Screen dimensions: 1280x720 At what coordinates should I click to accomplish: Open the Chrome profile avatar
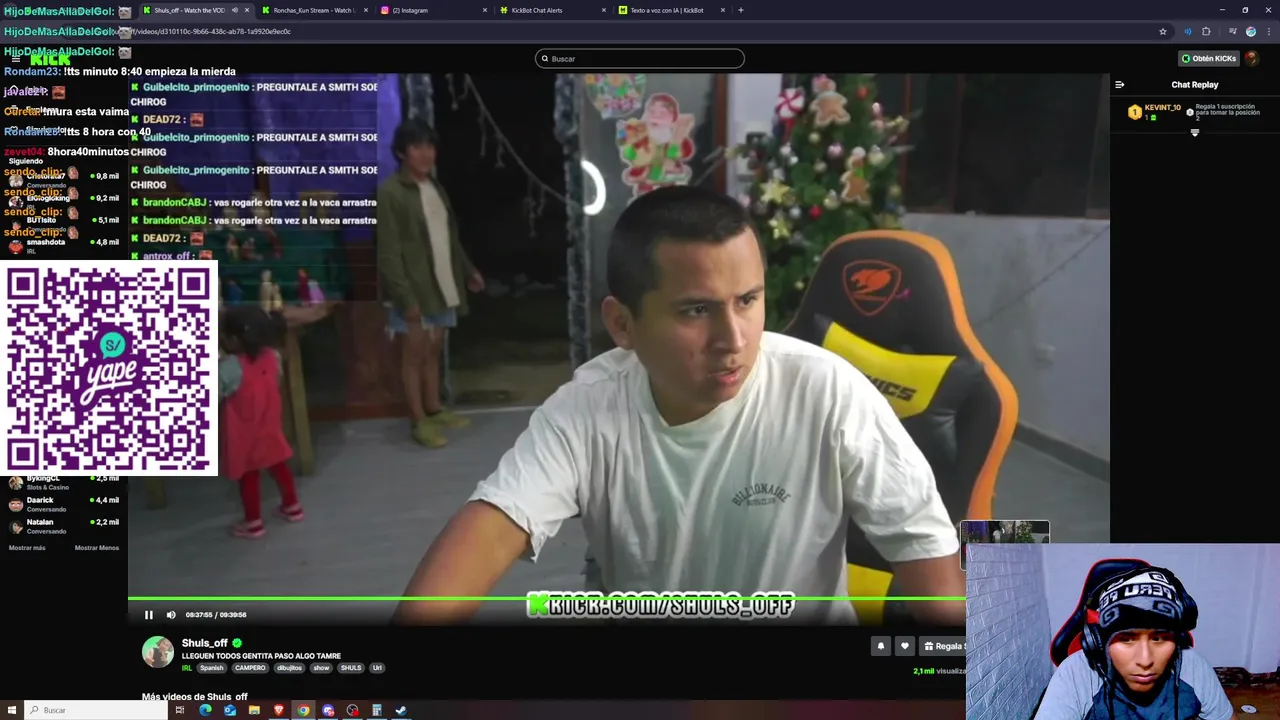pyautogui.click(x=1250, y=31)
